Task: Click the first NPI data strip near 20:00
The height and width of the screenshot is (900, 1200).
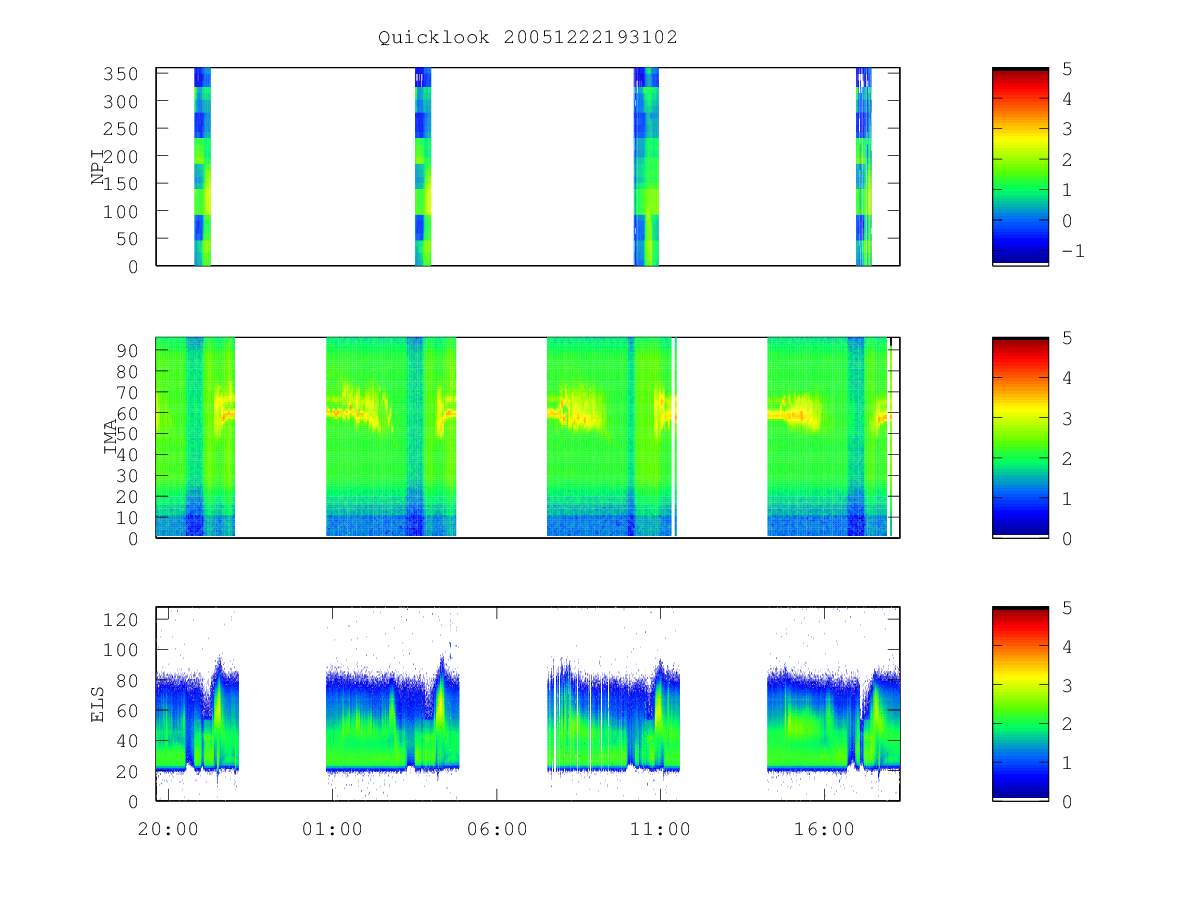Action: 202,167
